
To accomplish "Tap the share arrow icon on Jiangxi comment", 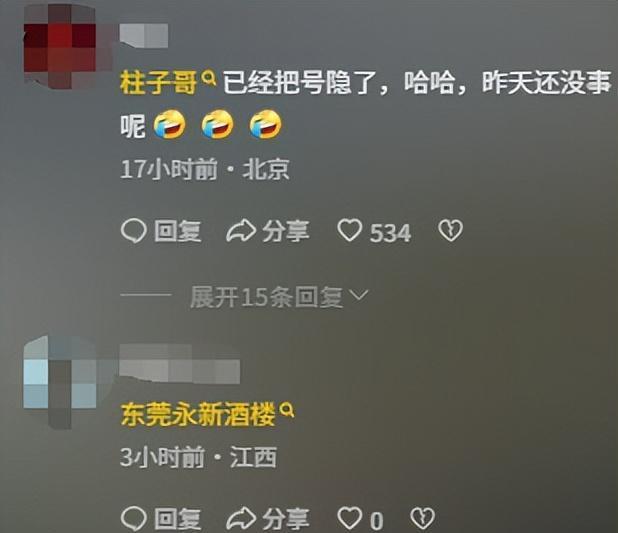I will (241, 518).
